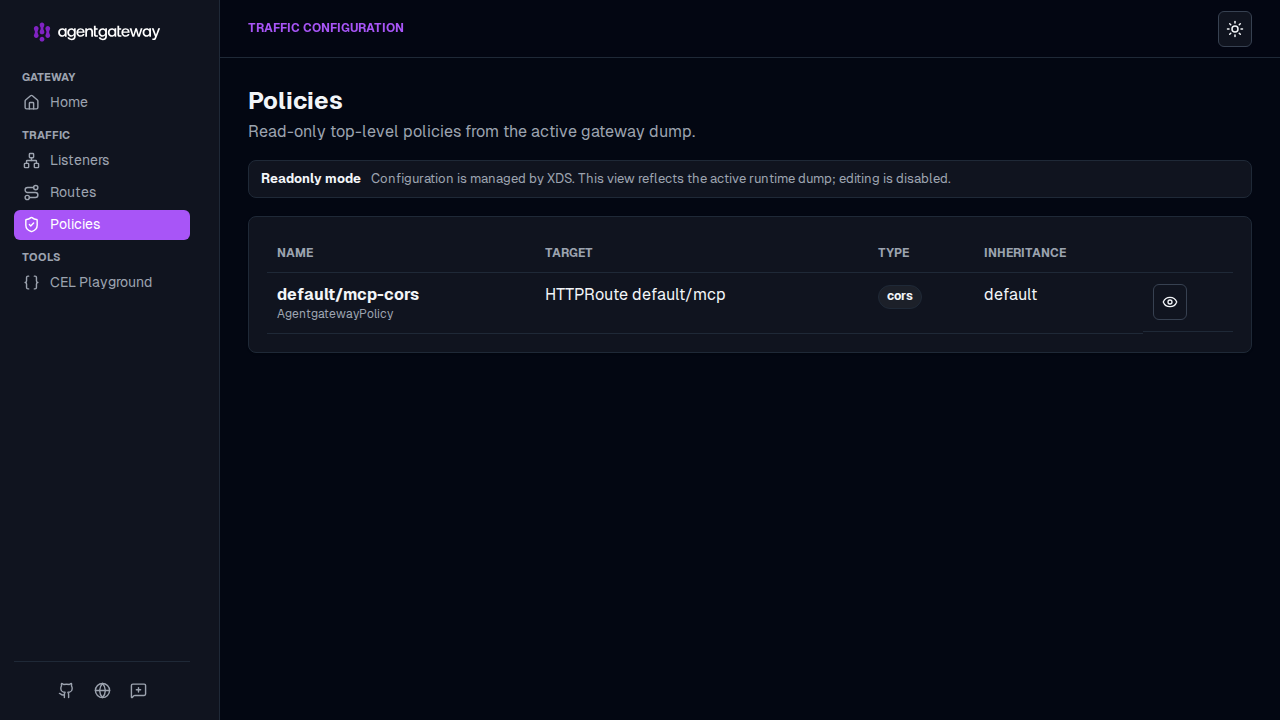This screenshot has width=1280, height=720.
Task: Click the NAME column header
Action: 295,253
